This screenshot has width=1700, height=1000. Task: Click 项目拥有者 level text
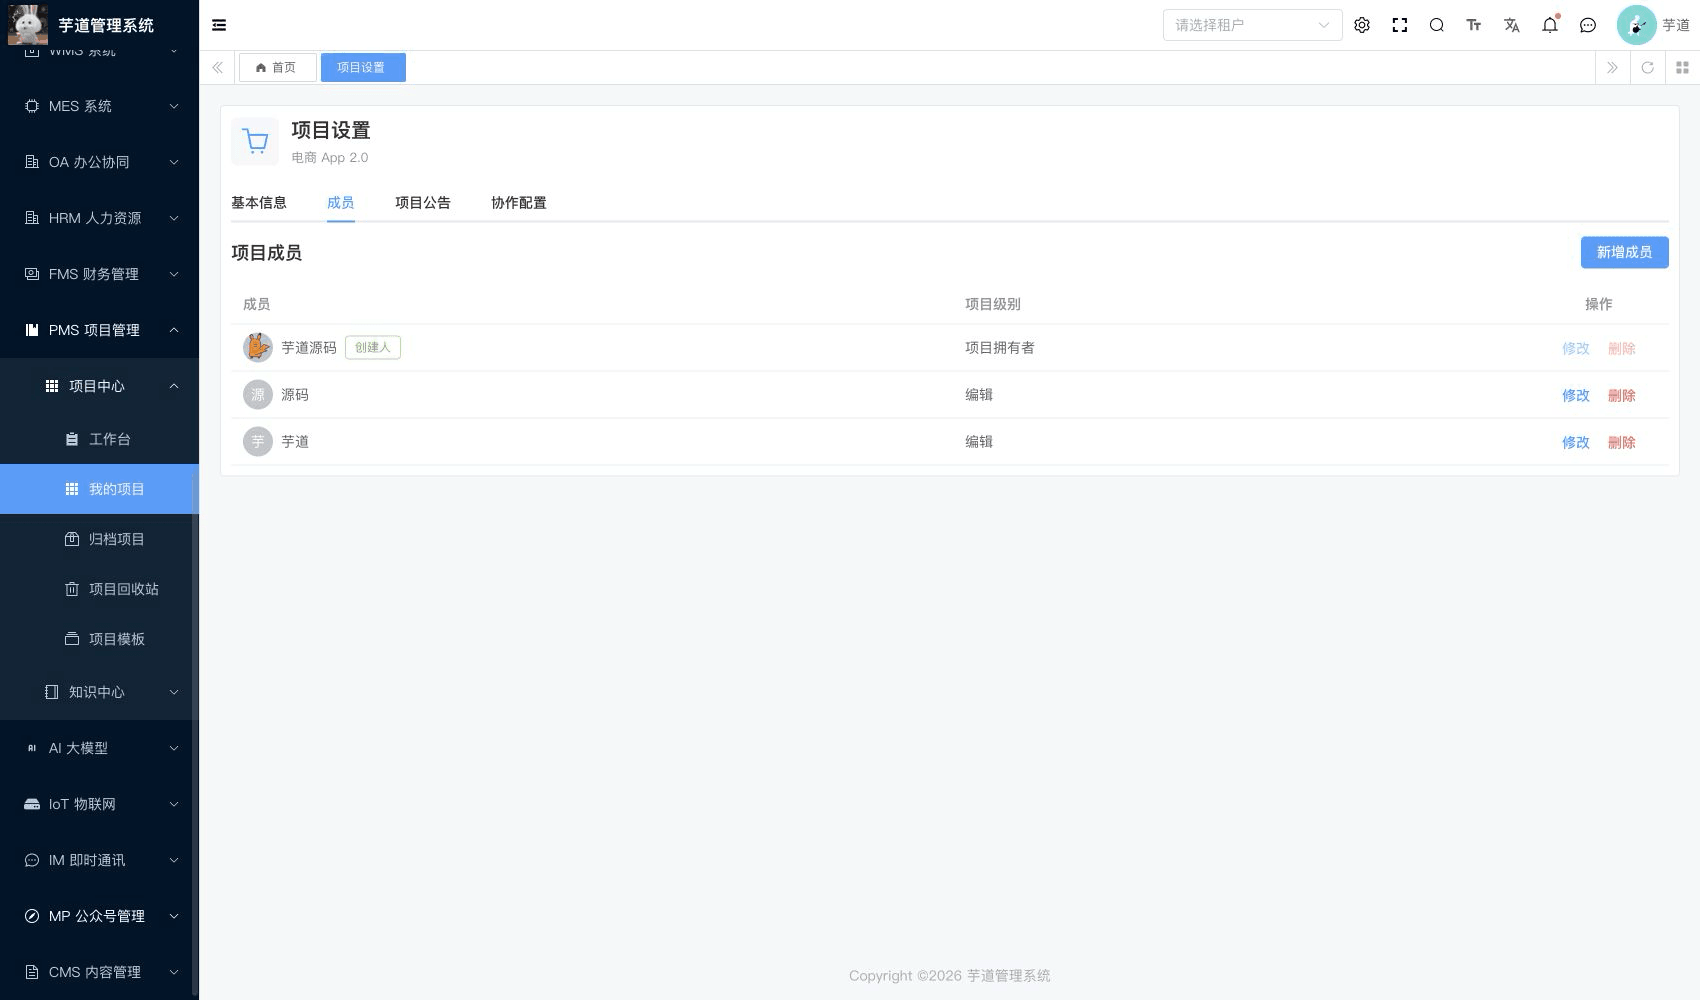tap(1000, 347)
